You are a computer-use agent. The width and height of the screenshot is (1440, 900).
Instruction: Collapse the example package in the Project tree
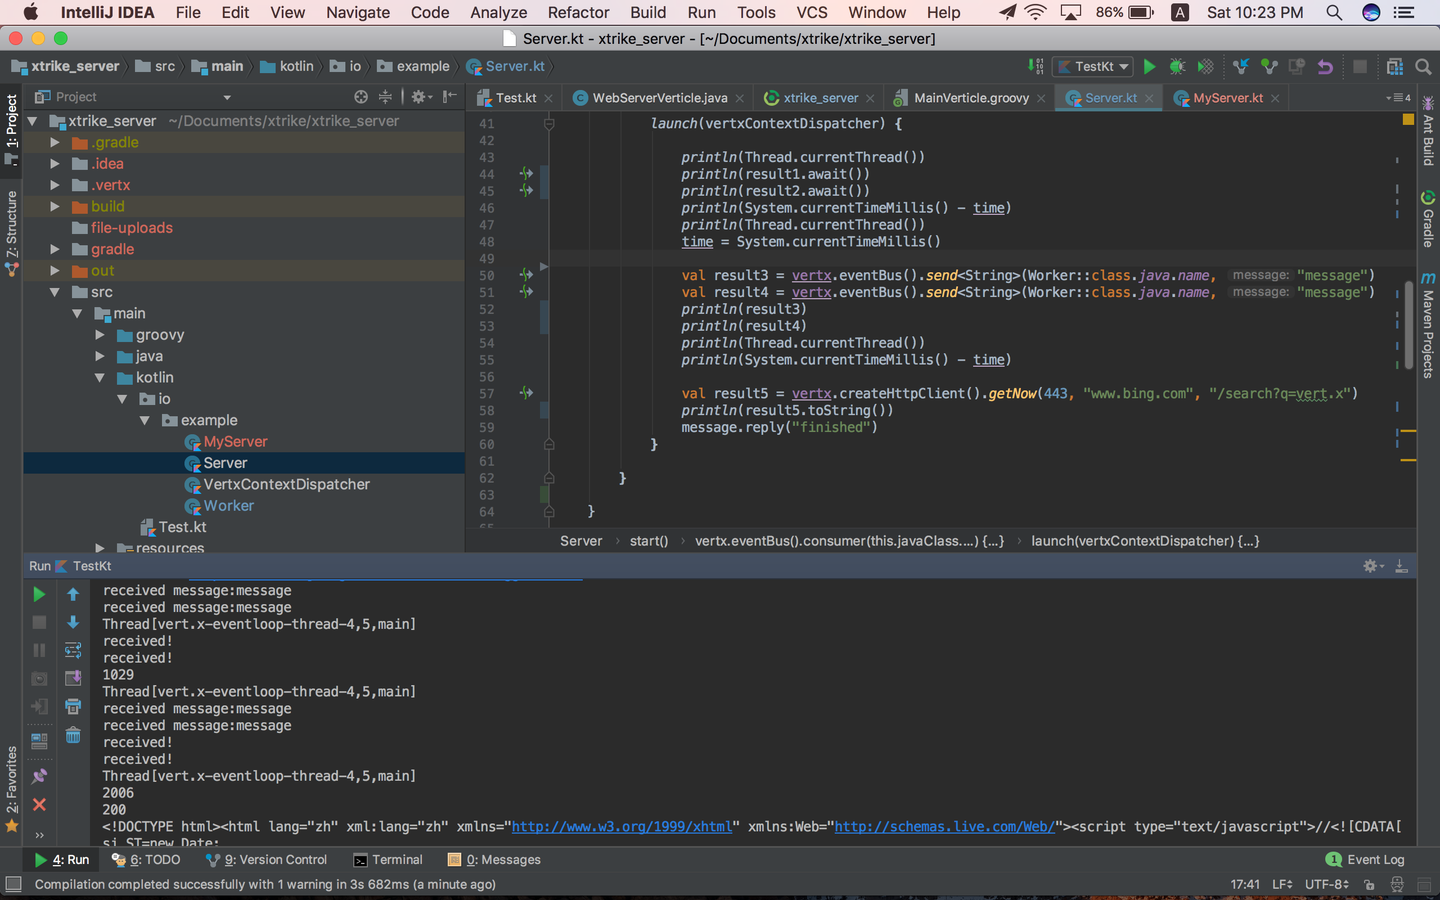point(145,420)
